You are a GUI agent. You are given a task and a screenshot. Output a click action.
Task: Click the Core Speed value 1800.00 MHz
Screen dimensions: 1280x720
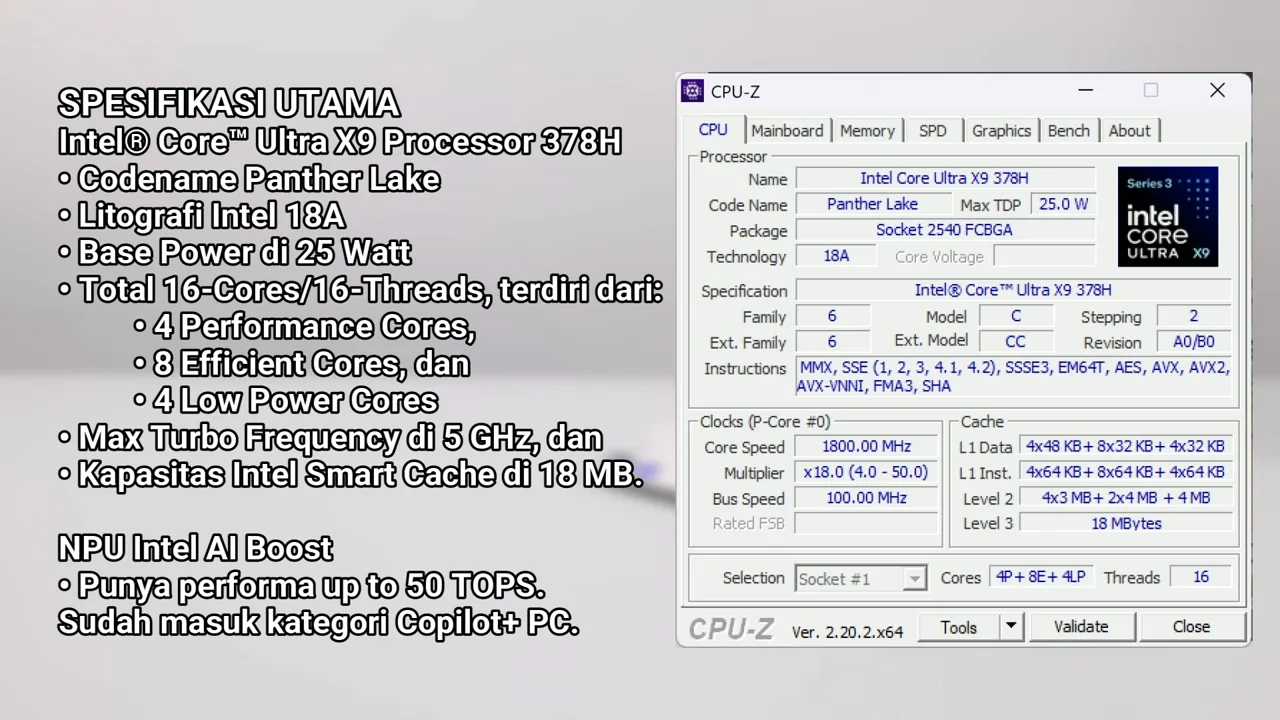tap(866, 447)
